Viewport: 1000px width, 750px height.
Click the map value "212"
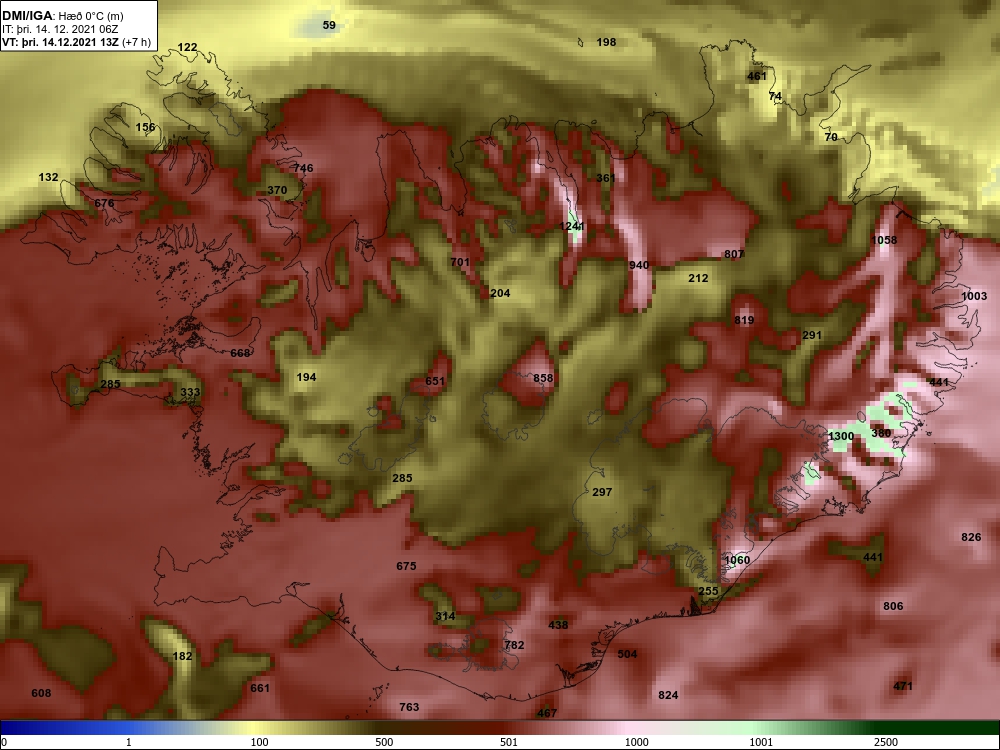698,278
